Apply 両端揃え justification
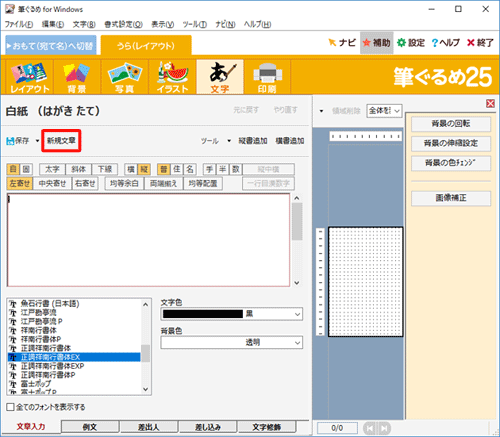500x437 pixels. point(164,183)
